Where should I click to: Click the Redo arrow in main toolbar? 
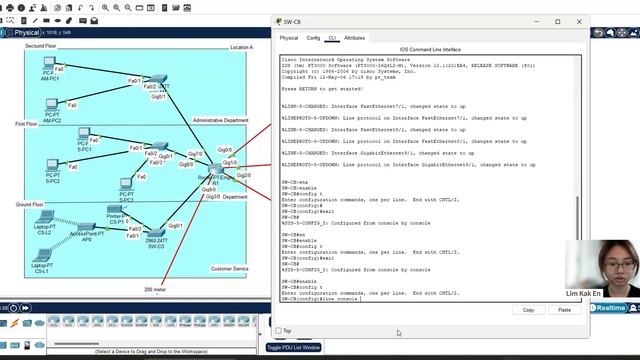click(x=92, y=8)
